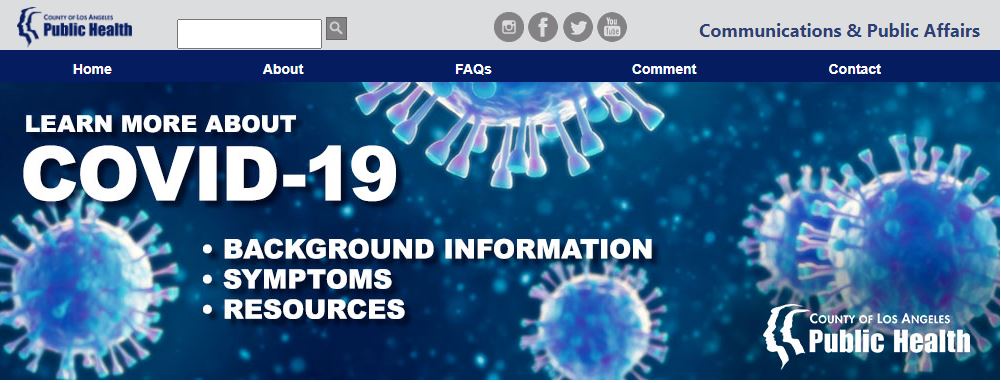Select the Resources bullet text

point(314,309)
